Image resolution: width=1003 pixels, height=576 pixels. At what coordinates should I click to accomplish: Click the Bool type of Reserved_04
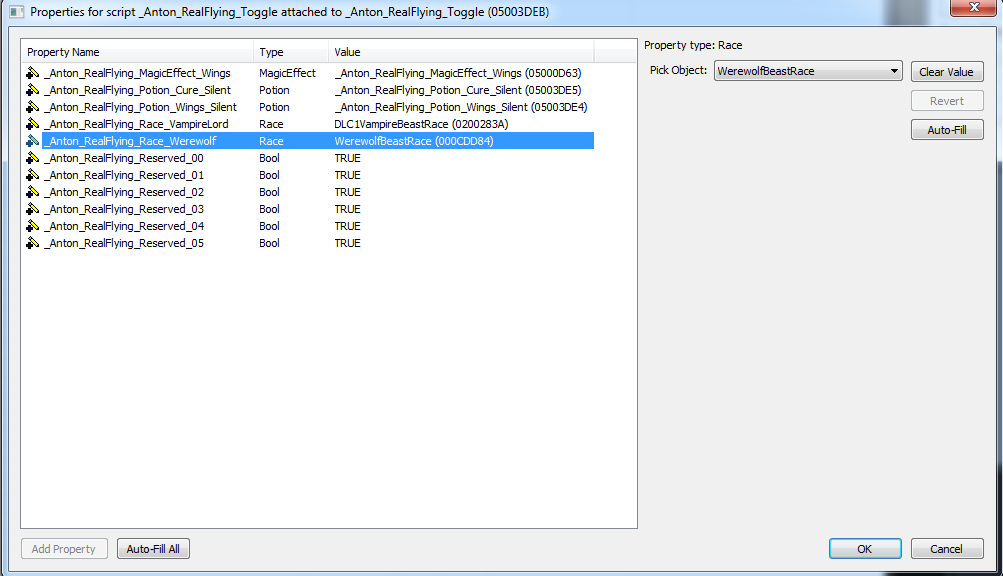(x=269, y=226)
